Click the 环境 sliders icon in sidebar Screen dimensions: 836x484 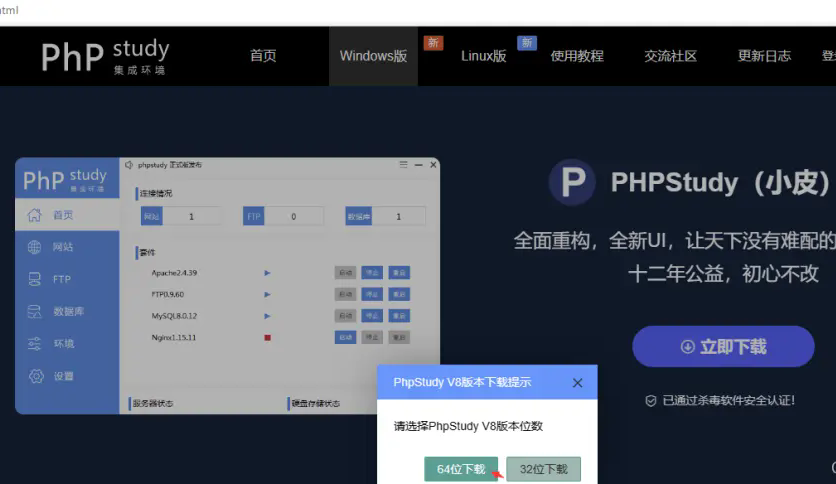(x=35, y=344)
